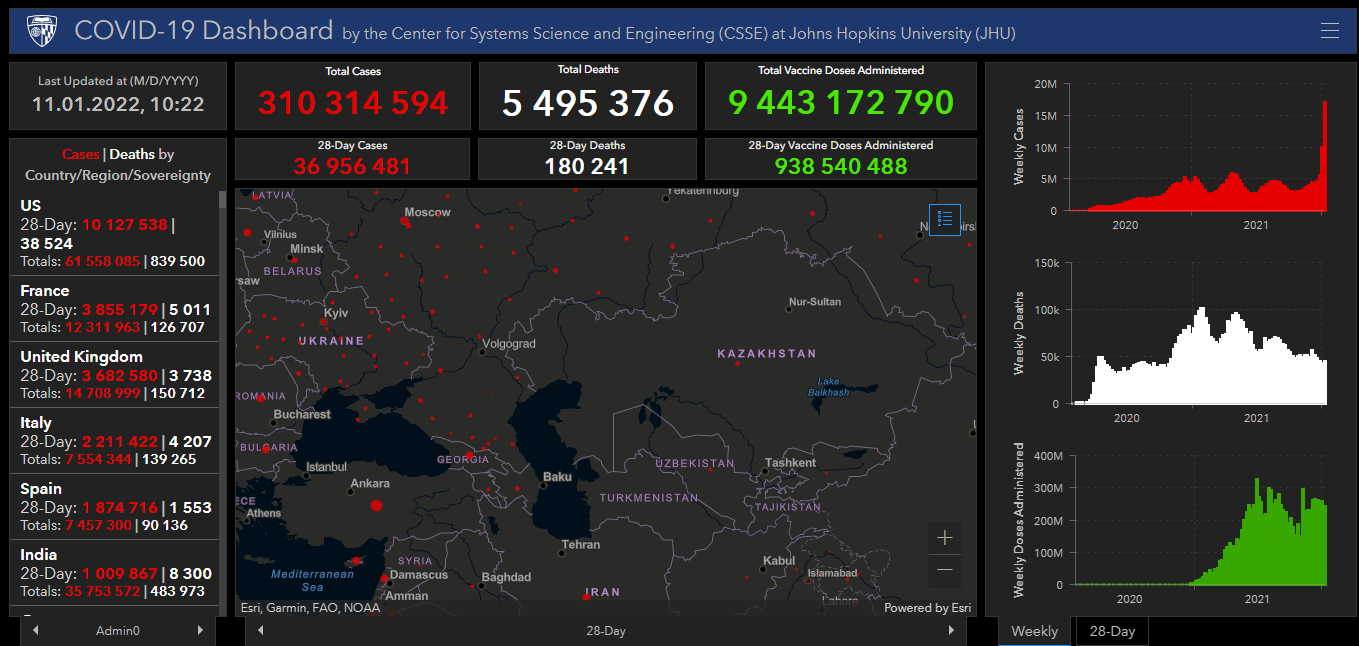This screenshot has height=646, width=1359.
Task: Sort country list by Deaths
Action: point(132,154)
